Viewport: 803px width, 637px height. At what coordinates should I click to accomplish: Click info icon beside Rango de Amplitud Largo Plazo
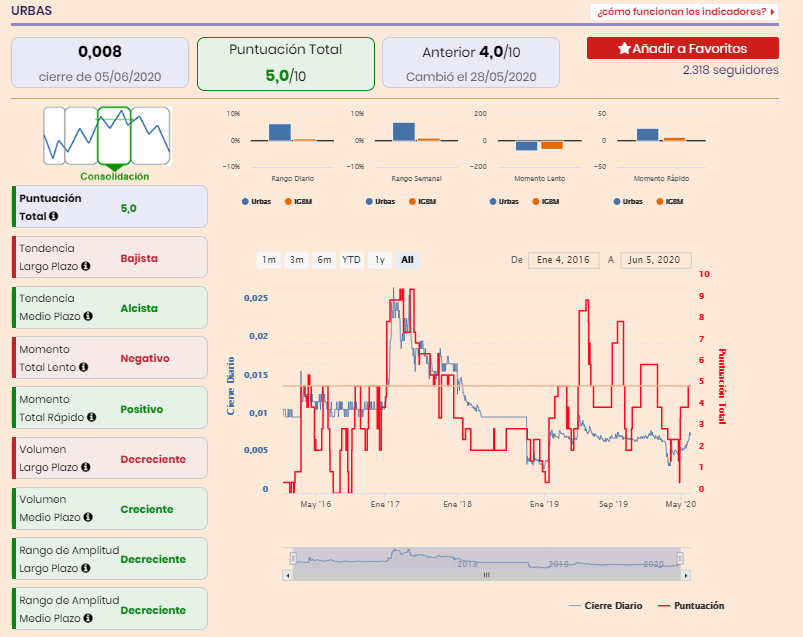pyautogui.click(x=86, y=568)
